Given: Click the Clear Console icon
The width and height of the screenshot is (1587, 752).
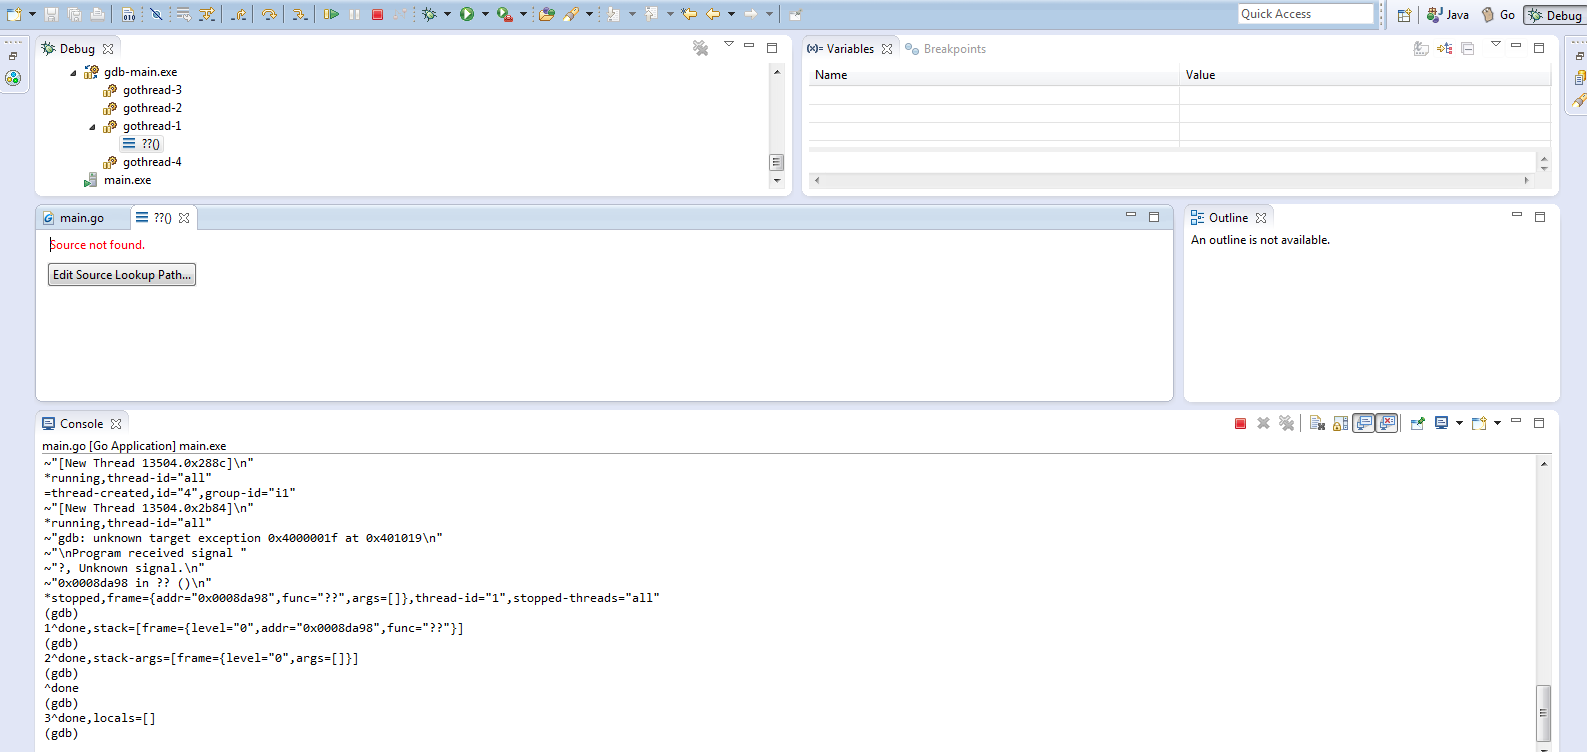Looking at the screenshot, I should [x=1317, y=424].
